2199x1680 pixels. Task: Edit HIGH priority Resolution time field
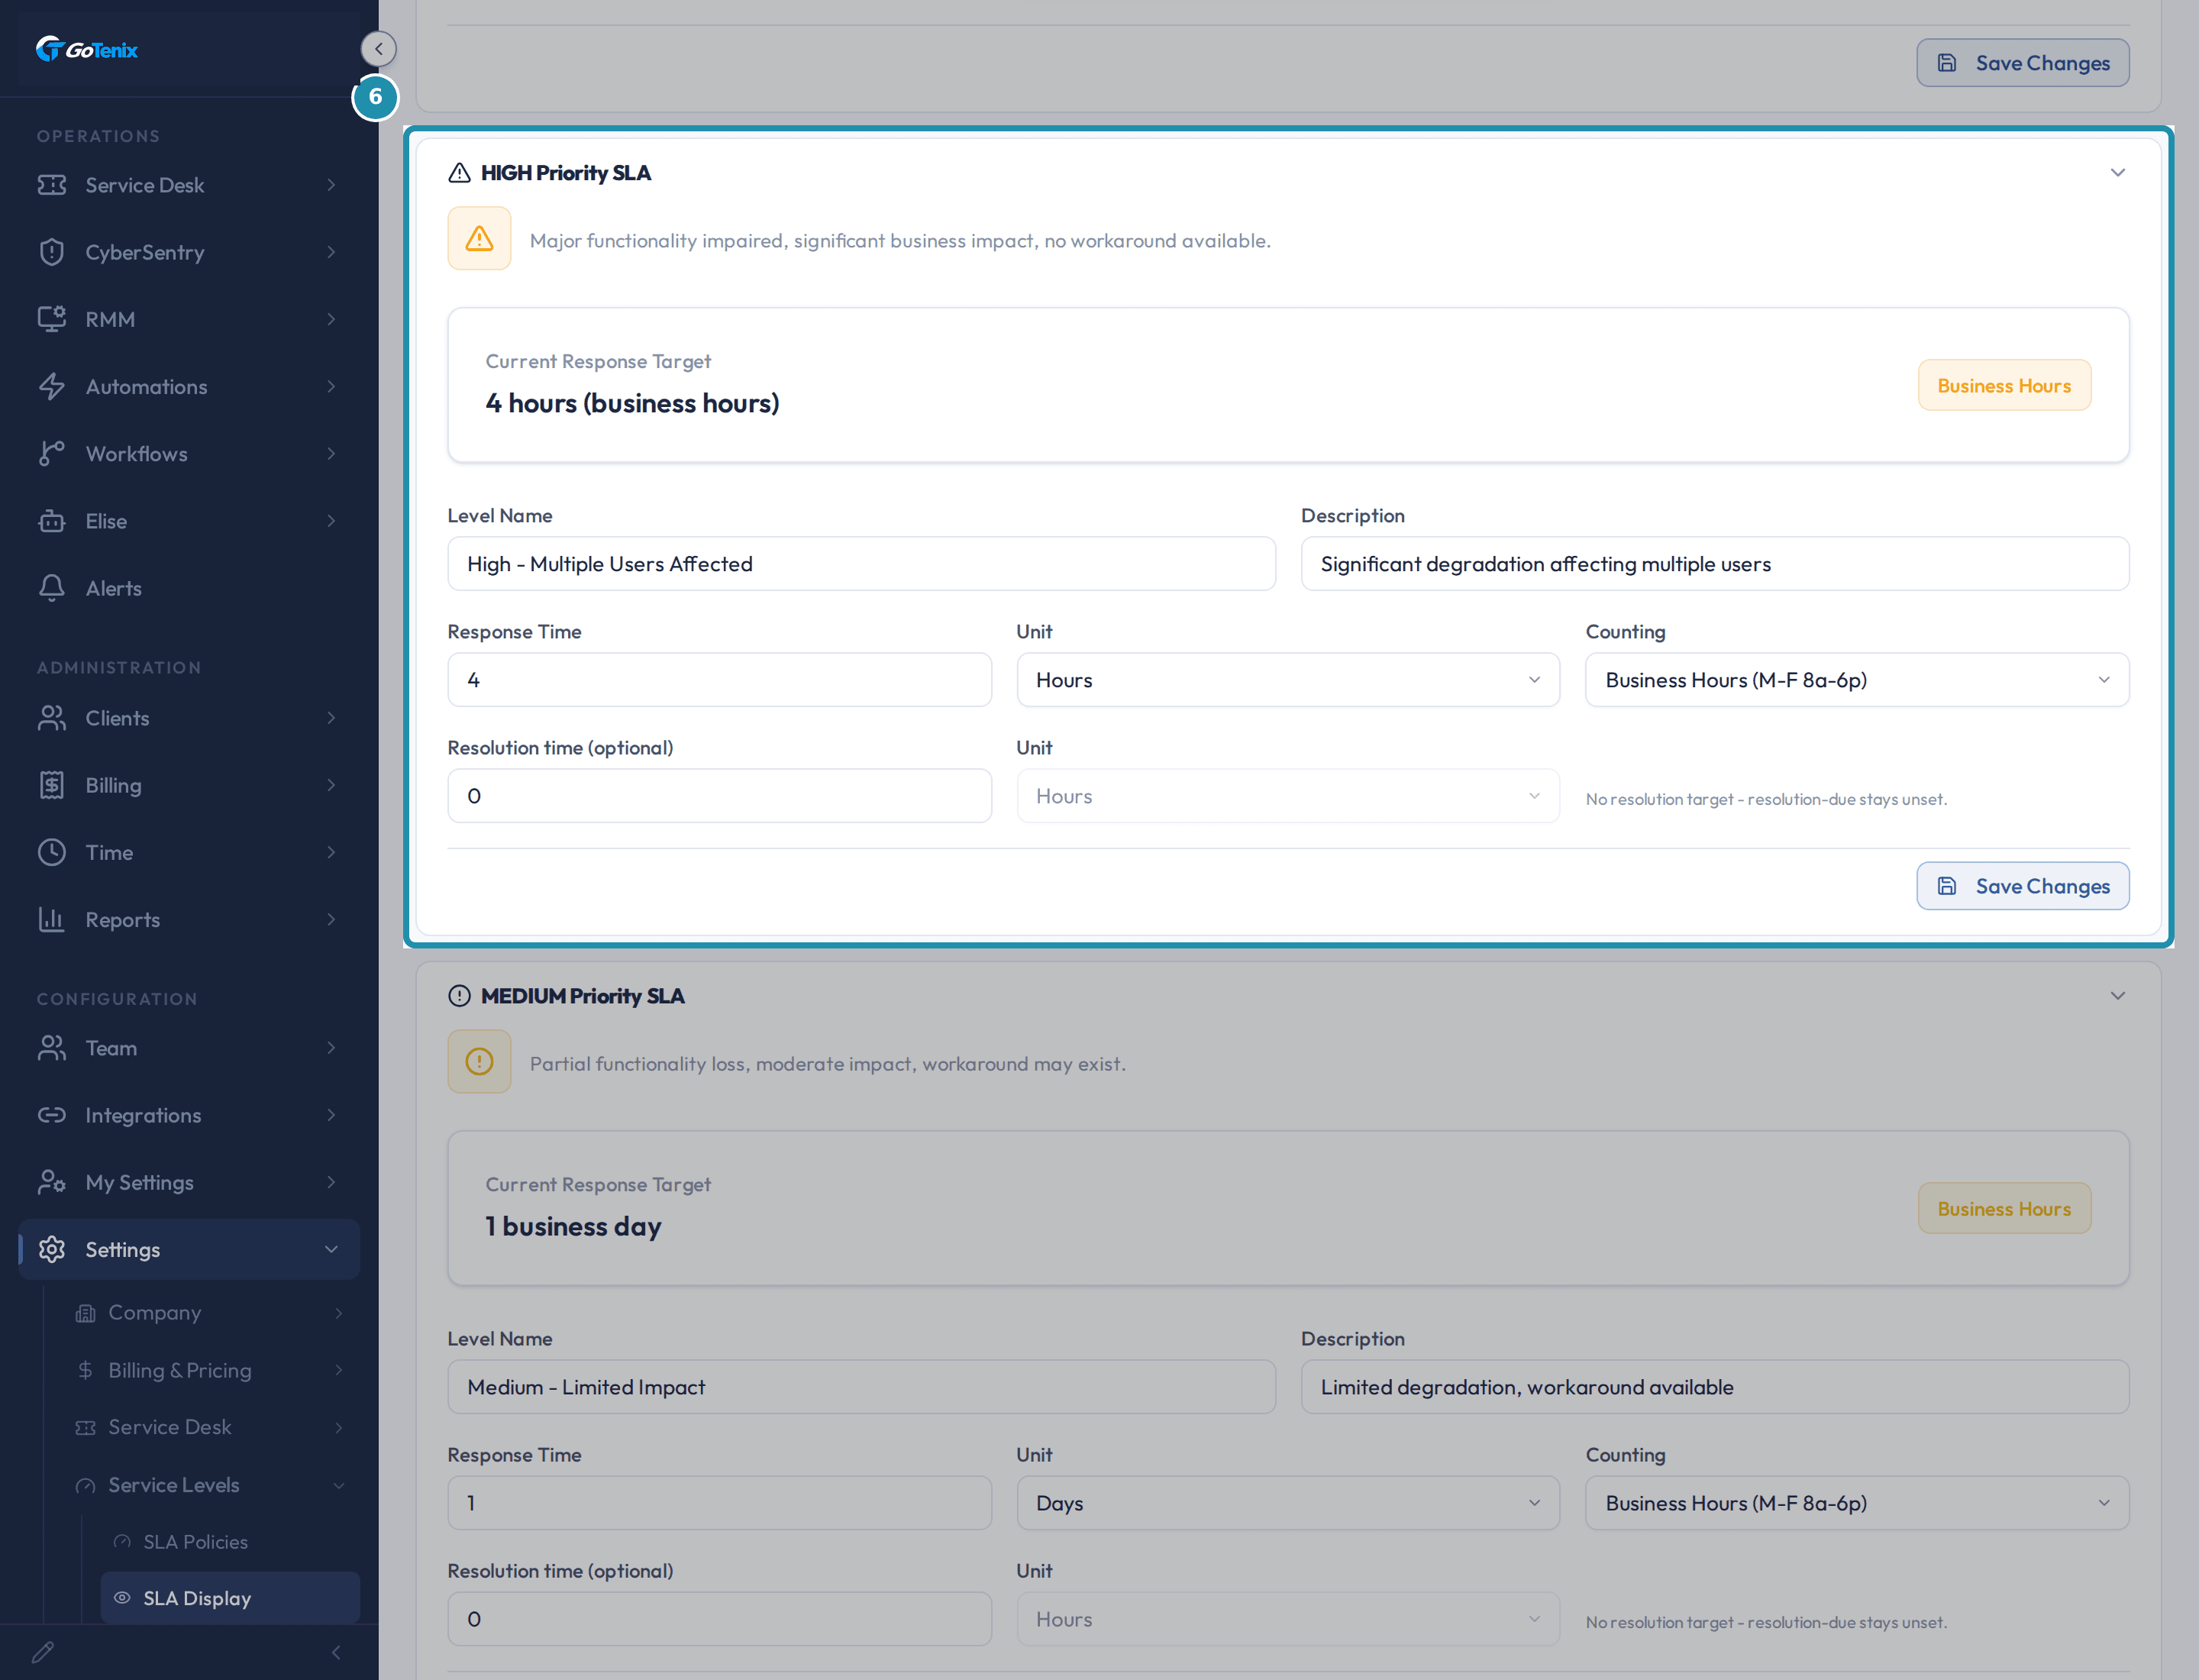coord(719,796)
